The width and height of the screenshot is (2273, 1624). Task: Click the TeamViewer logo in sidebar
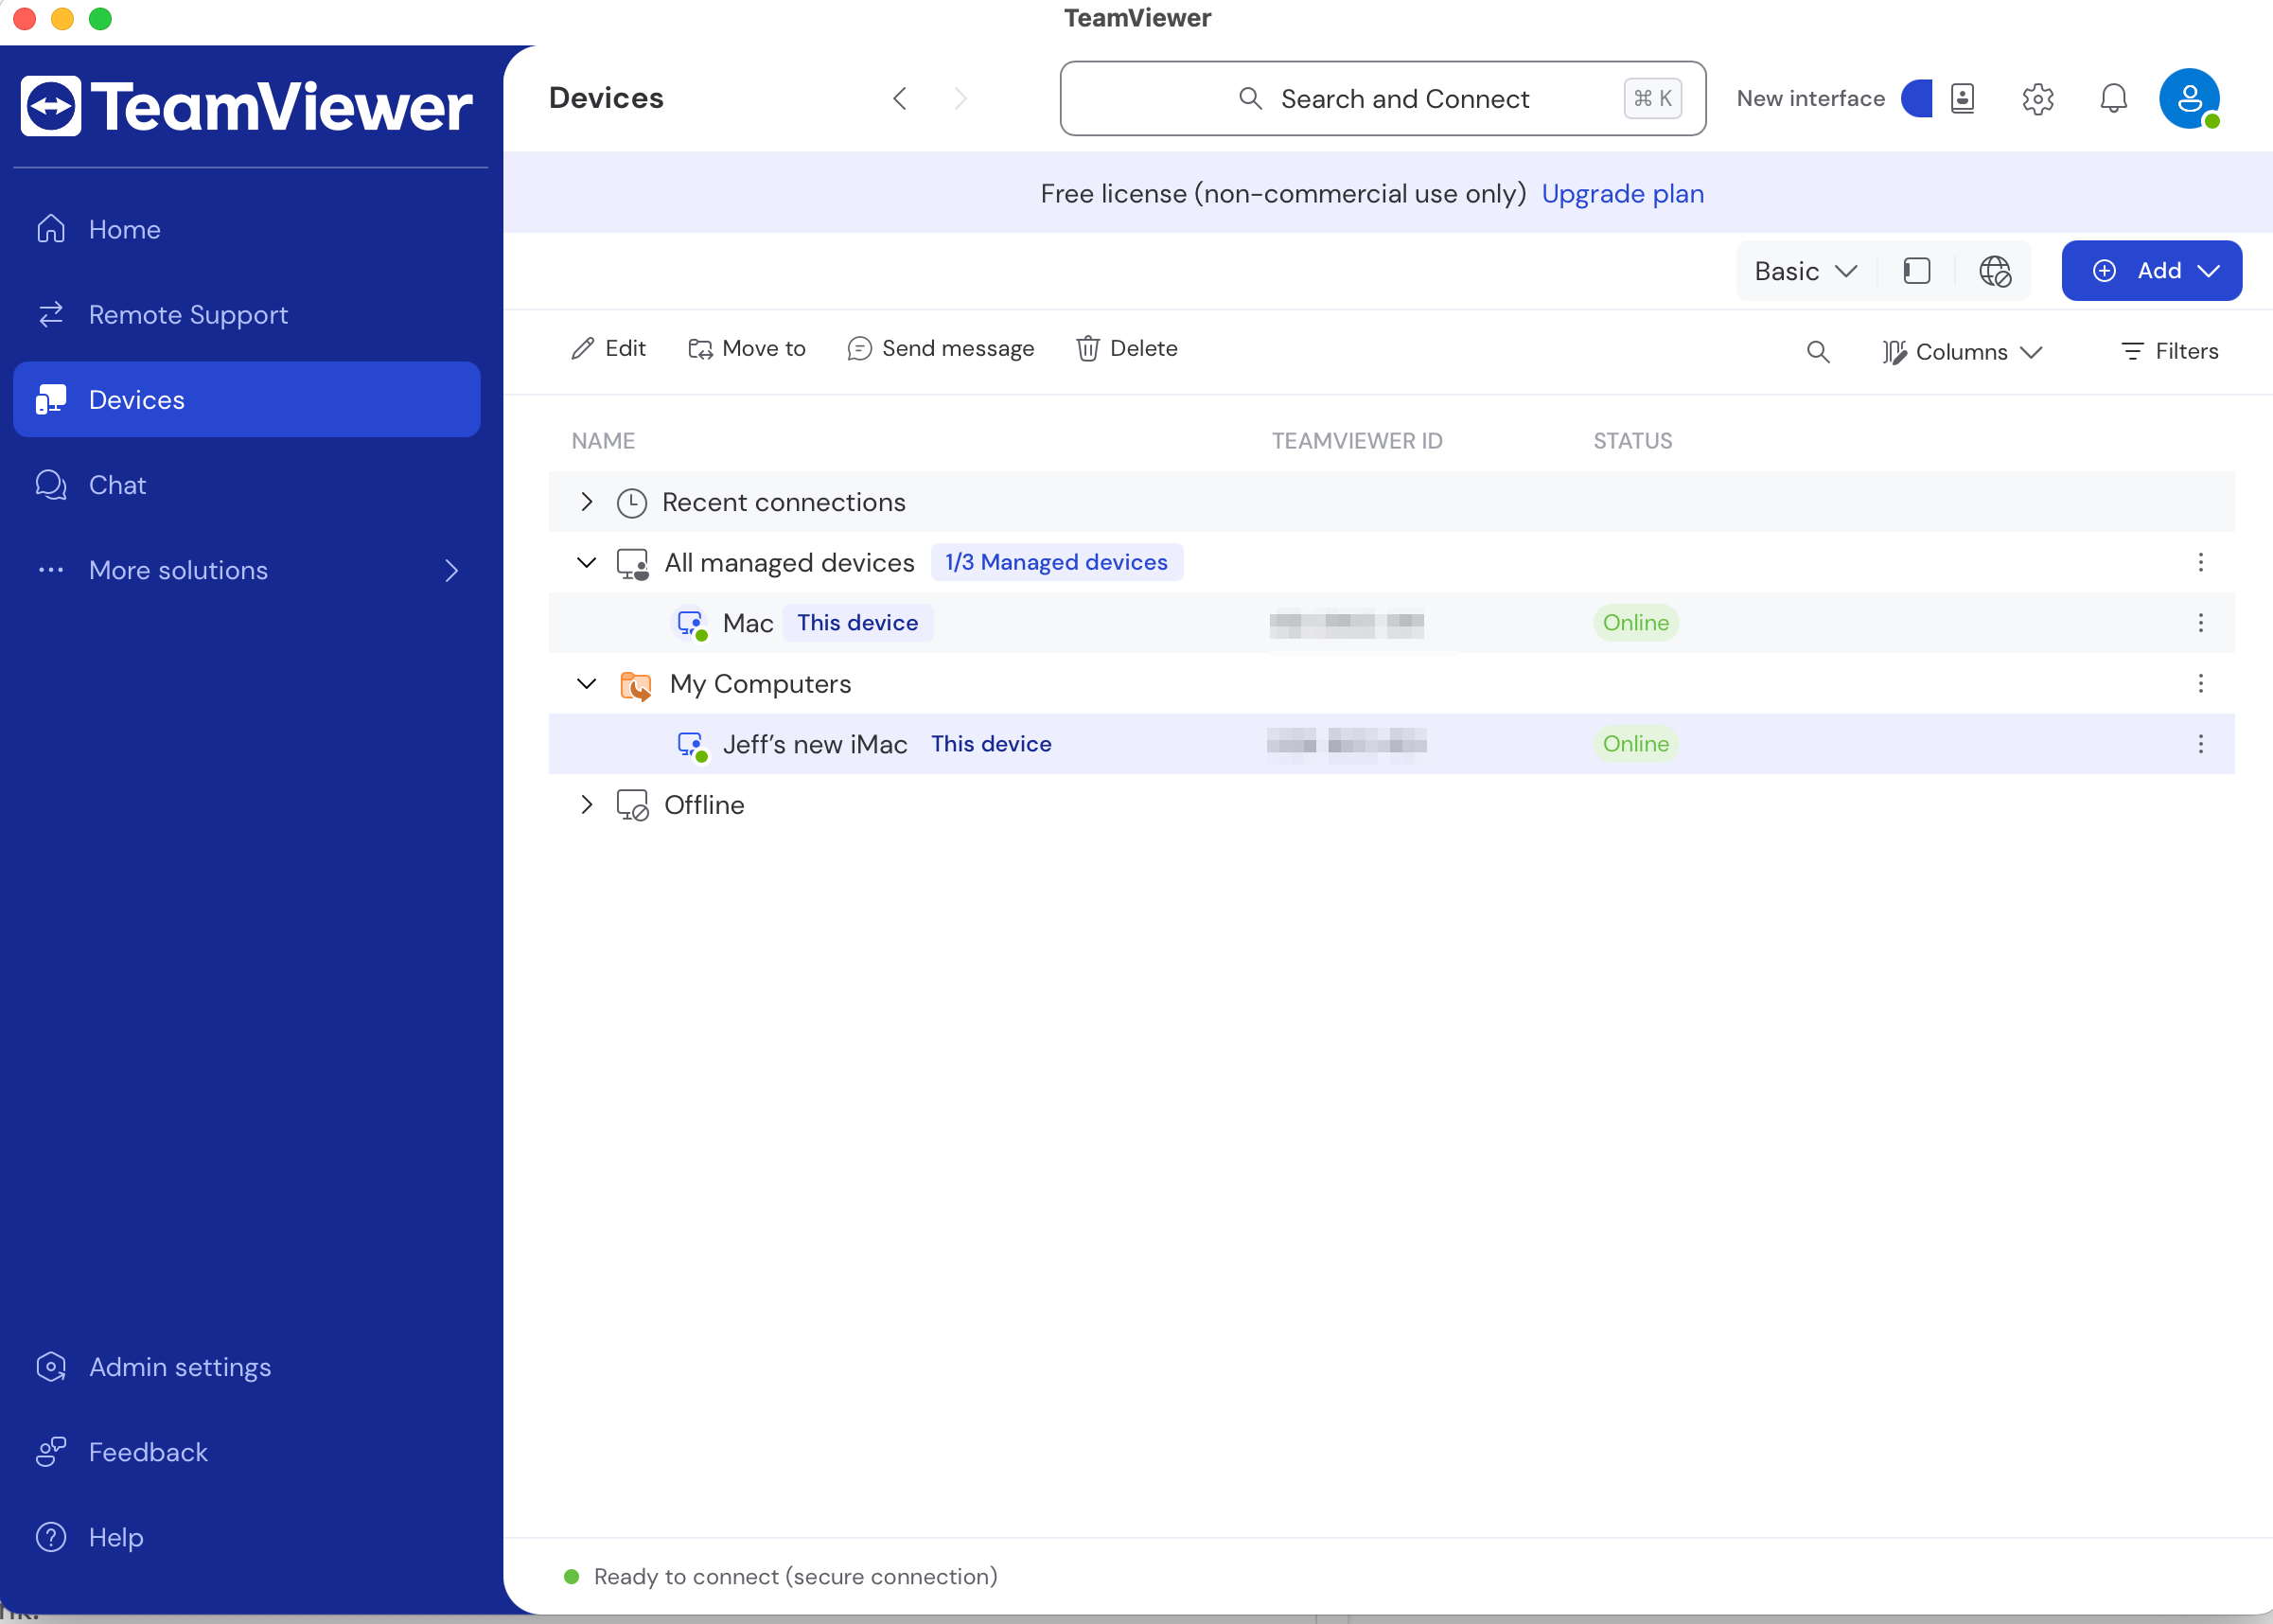(x=246, y=106)
